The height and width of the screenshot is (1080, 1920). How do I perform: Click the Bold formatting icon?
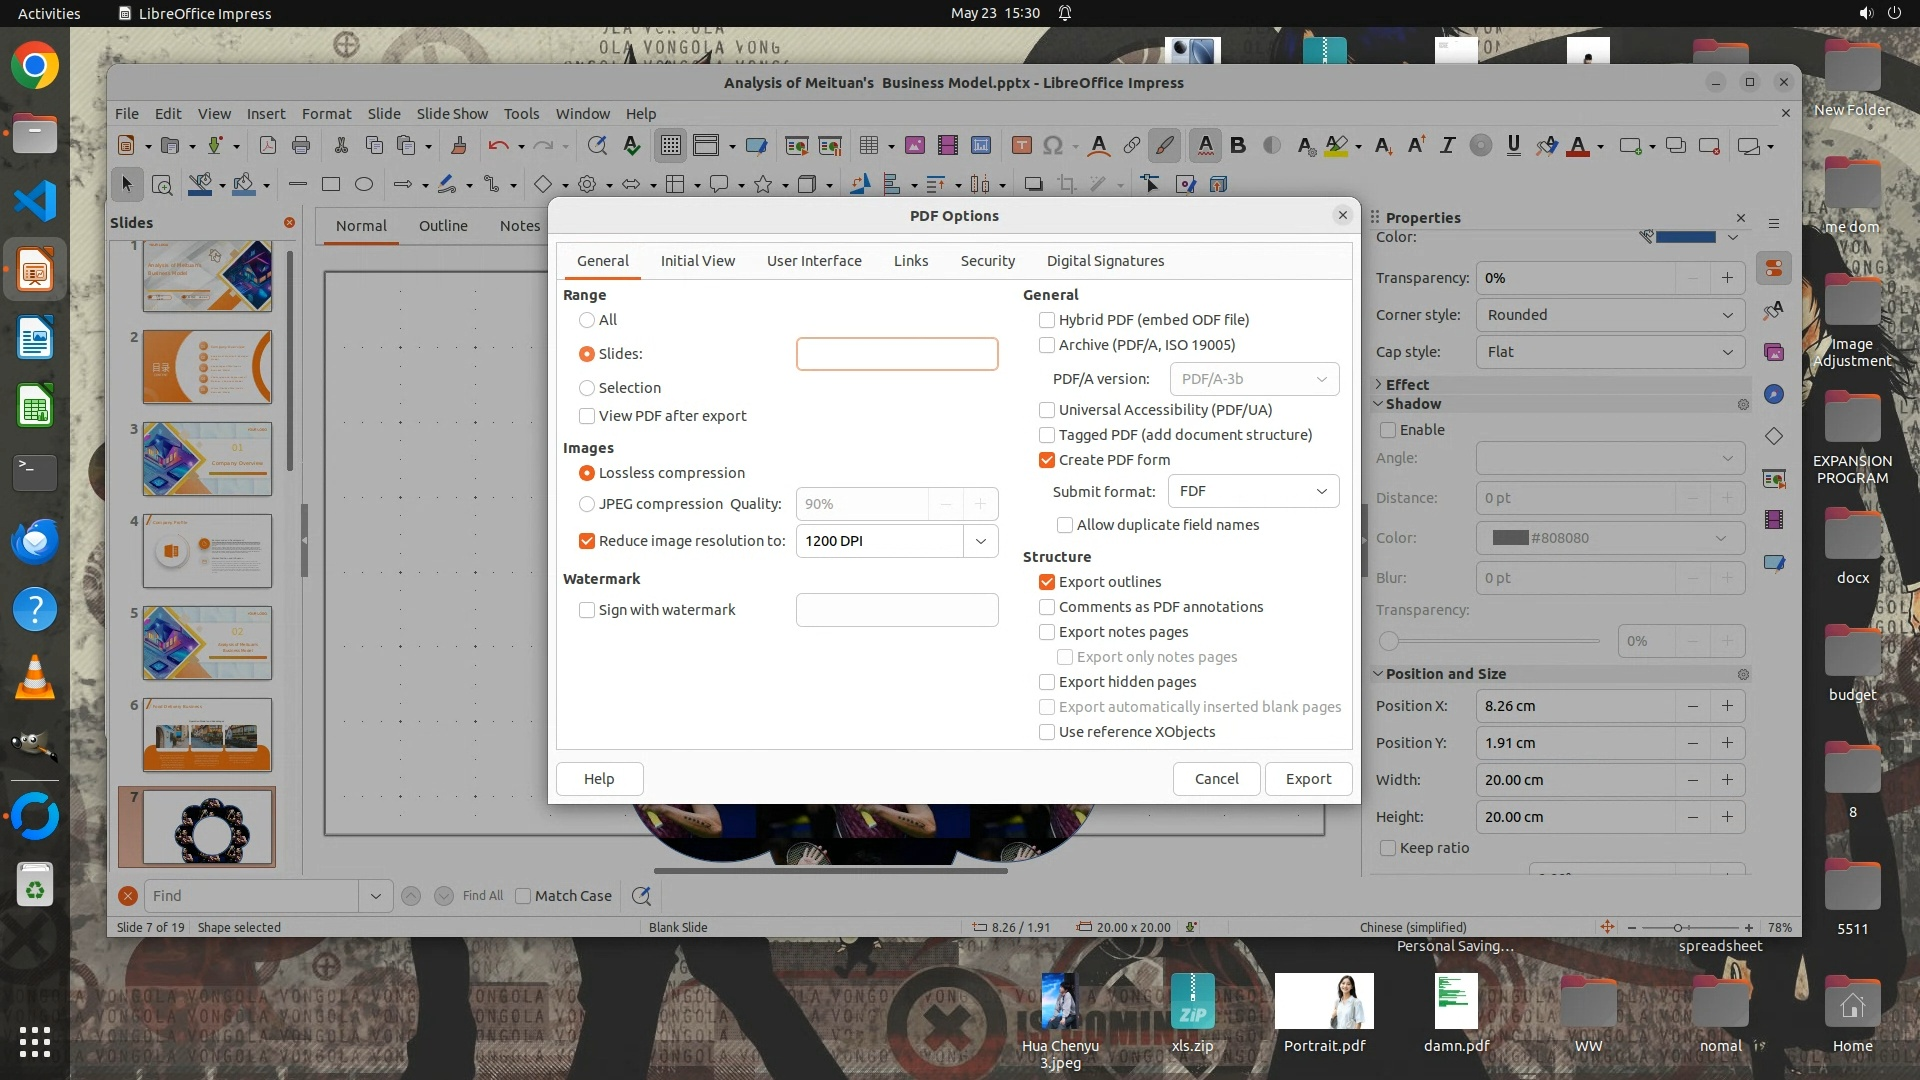coord(1238,146)
